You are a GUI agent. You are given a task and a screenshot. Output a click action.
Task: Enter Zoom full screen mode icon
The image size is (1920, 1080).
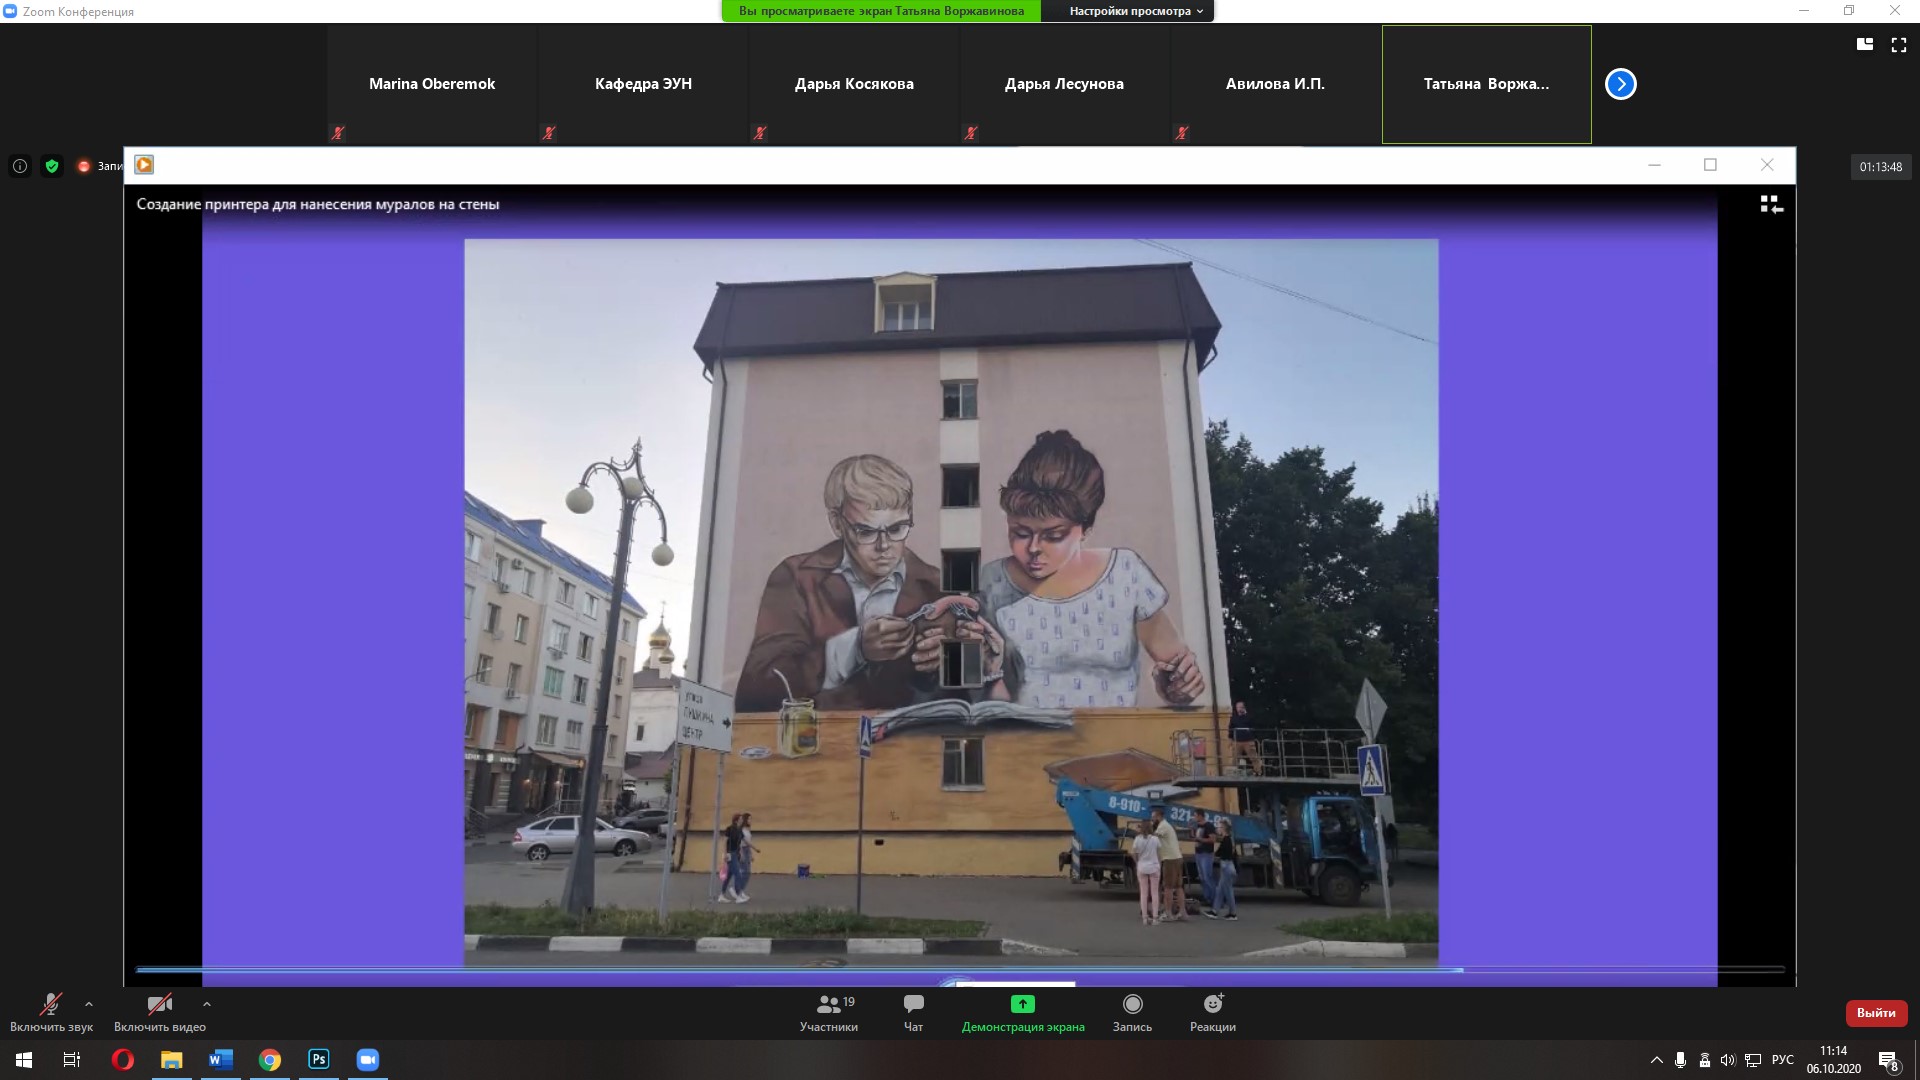1899,45
